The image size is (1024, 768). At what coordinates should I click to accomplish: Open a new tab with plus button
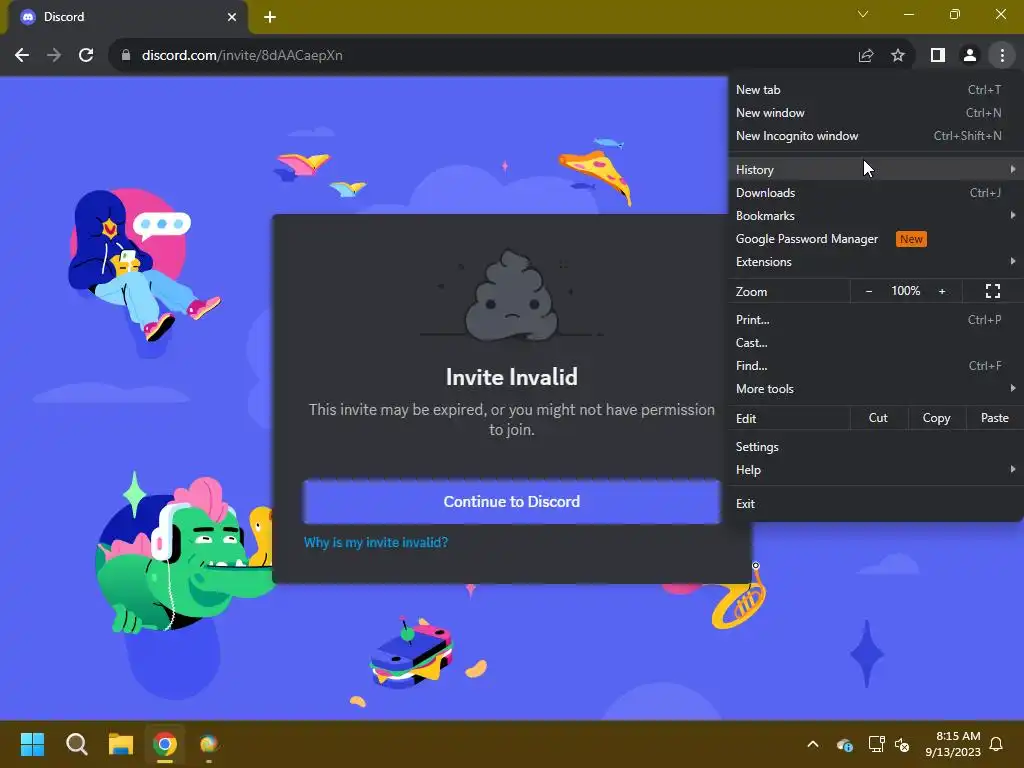[270, 17]
